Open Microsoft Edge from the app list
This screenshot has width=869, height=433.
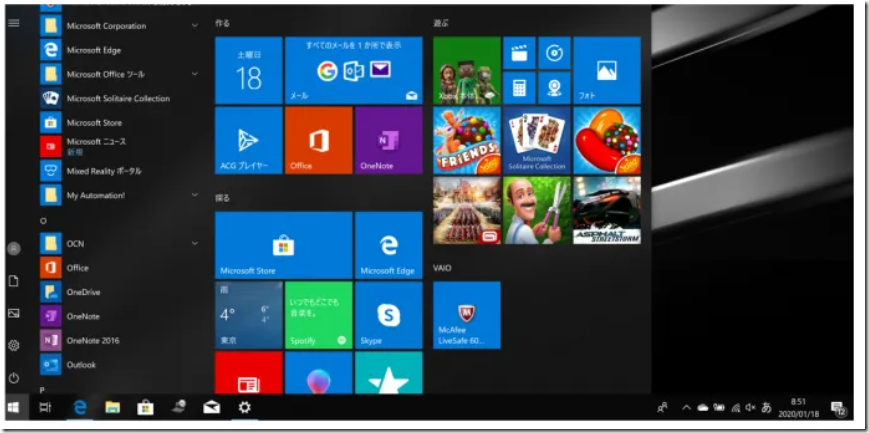tap(120, 50)
